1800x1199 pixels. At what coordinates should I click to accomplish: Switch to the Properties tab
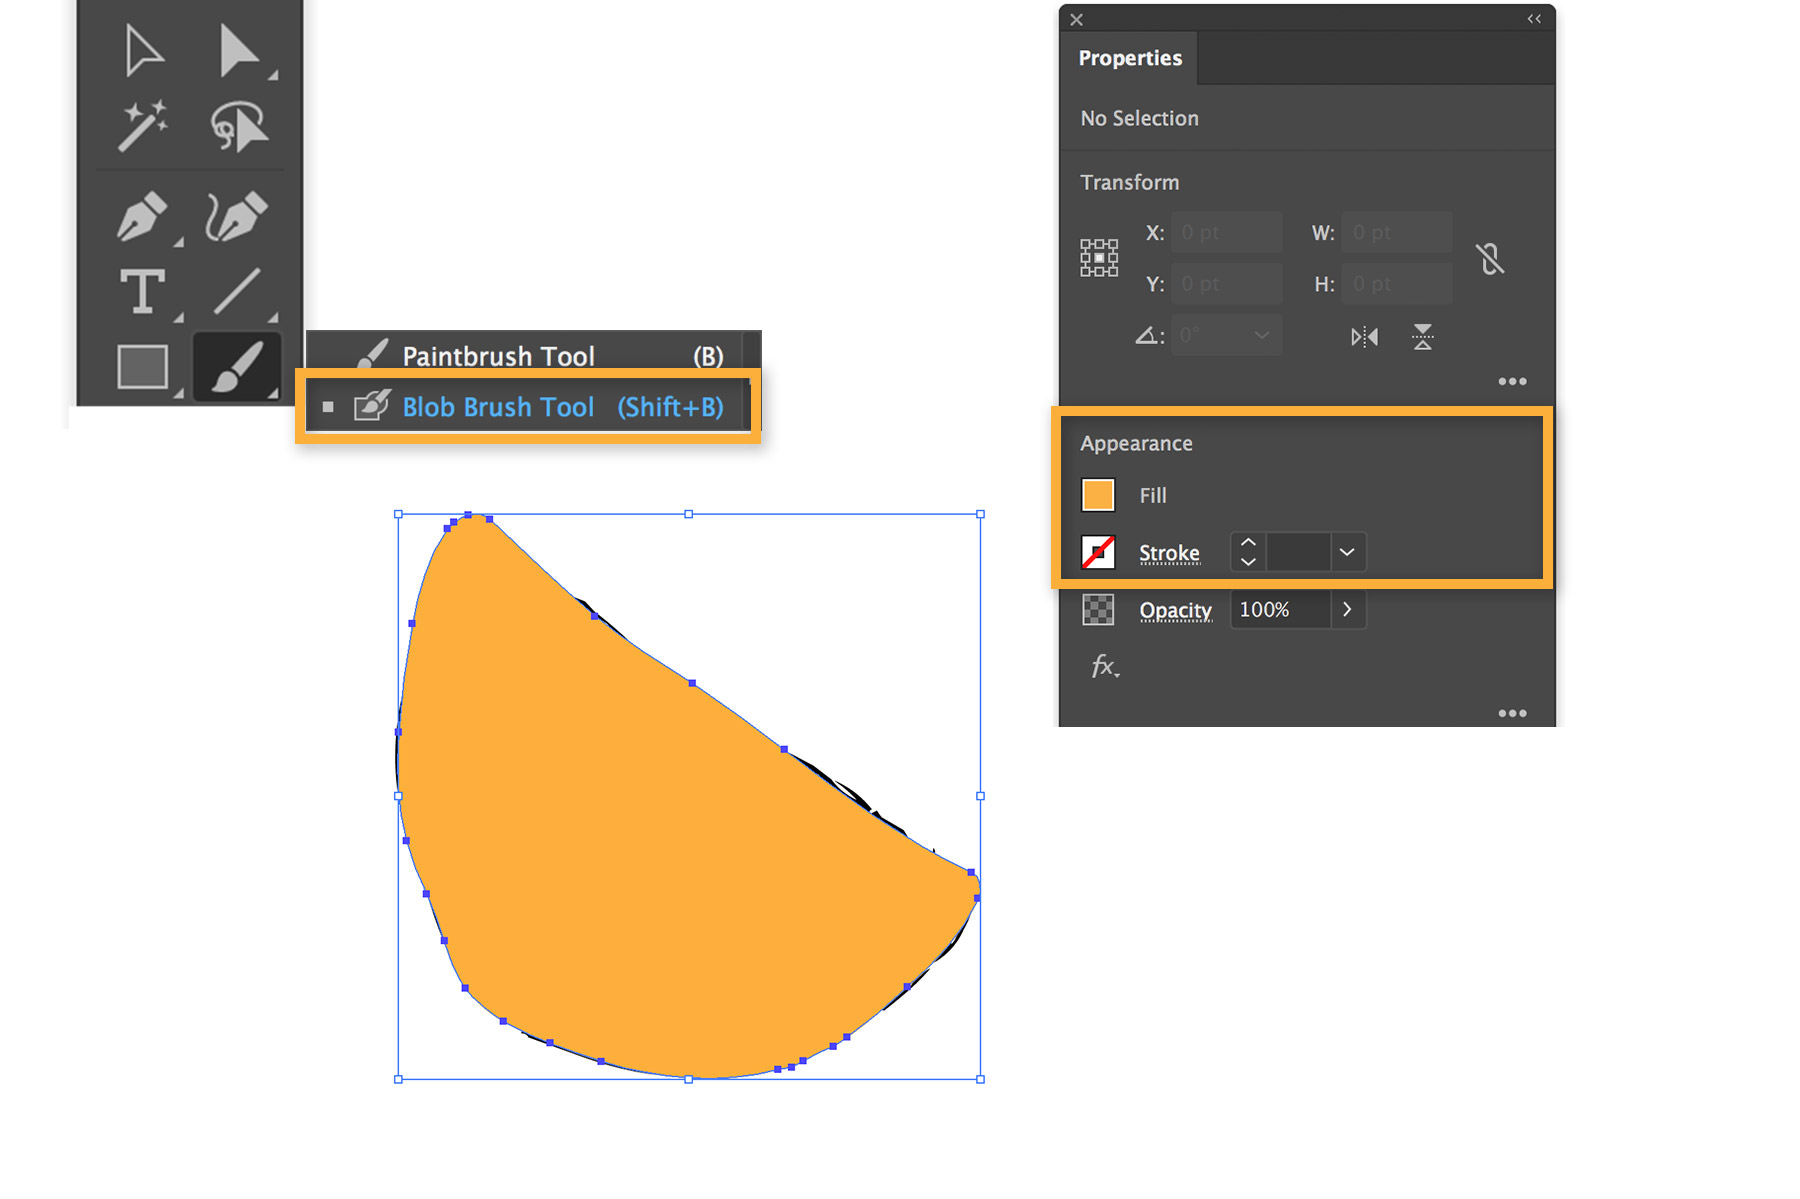[x=1129, y=57]
